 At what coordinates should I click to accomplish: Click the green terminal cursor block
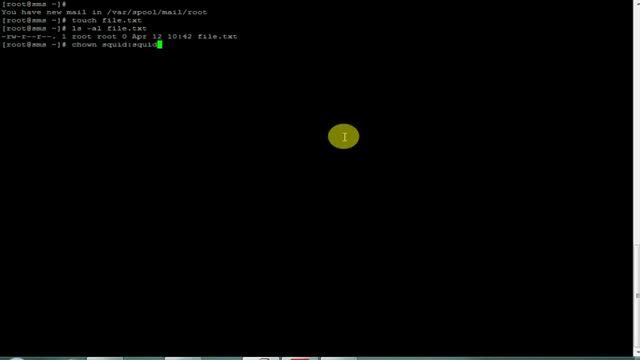click(x=160, y=44)
